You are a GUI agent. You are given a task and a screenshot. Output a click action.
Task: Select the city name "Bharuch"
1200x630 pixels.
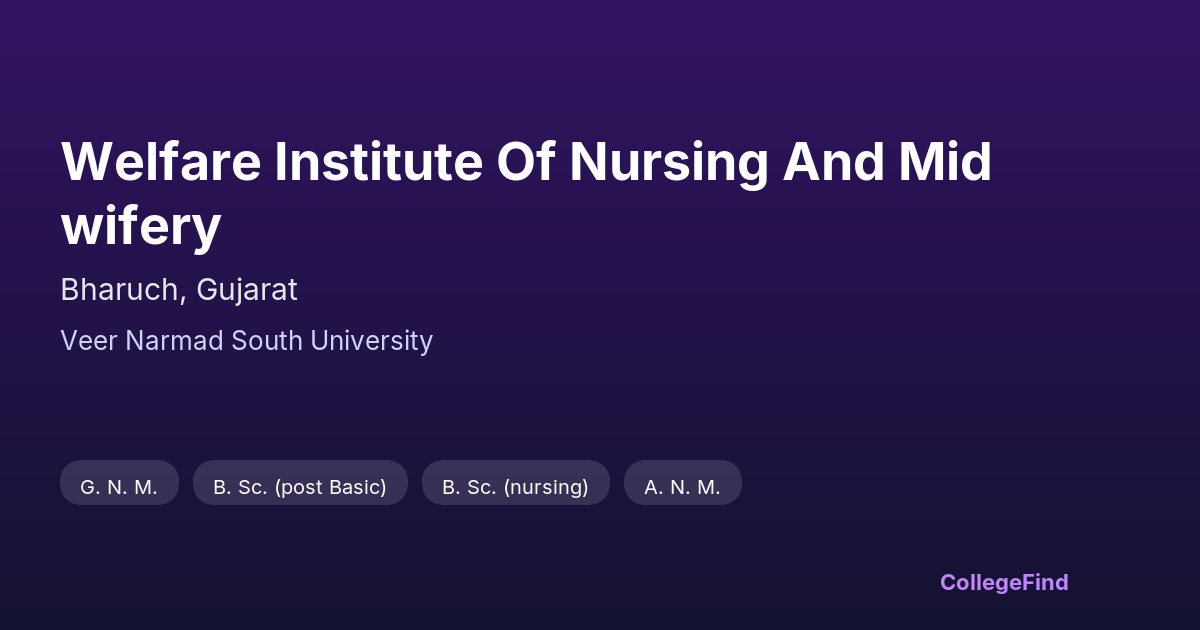[122, 290]
